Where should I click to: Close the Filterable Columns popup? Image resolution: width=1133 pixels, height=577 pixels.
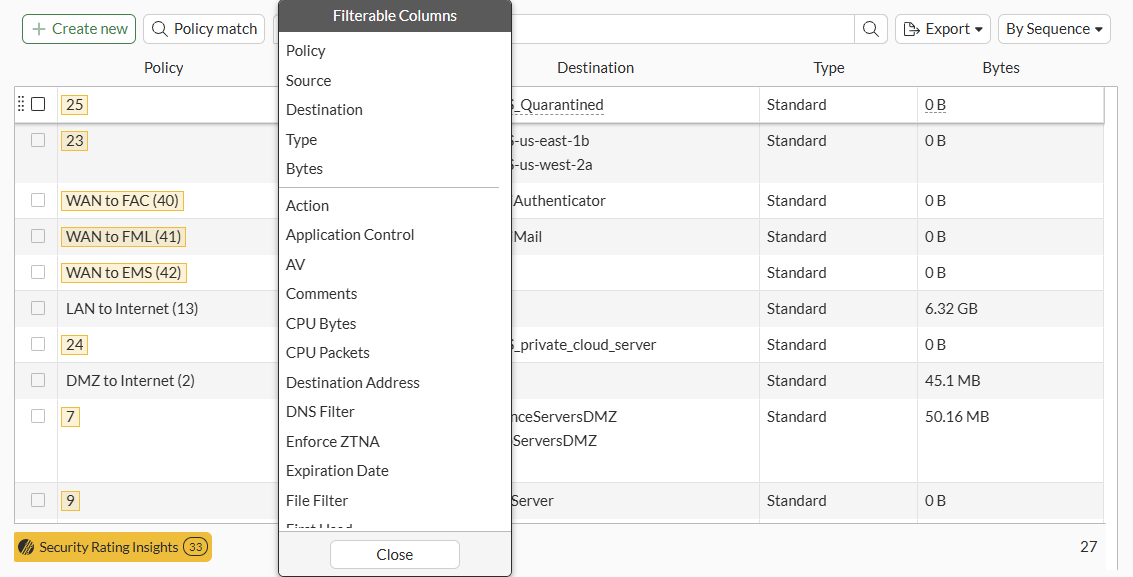pyautogui.click(x=395, y=554)
